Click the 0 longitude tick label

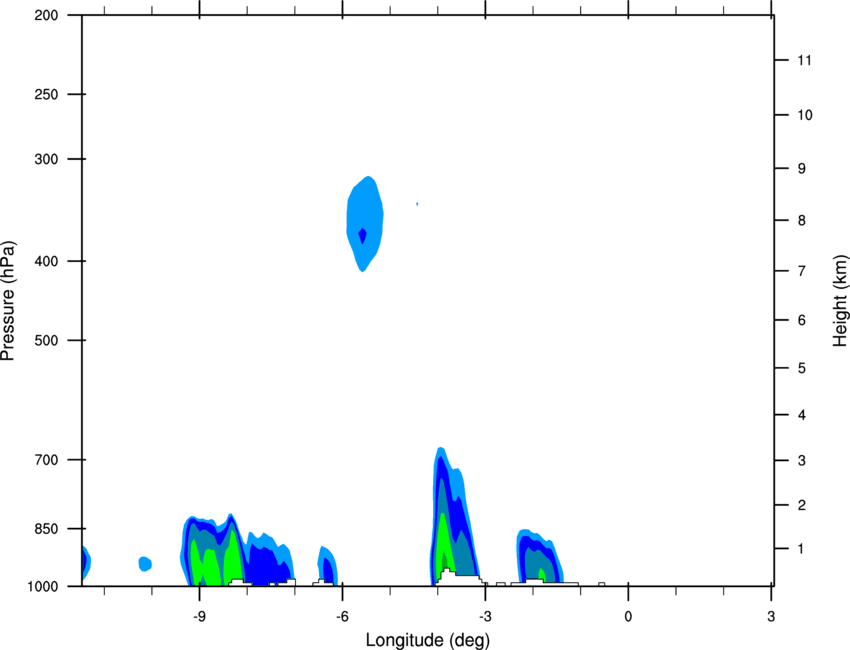pos(628,617)
